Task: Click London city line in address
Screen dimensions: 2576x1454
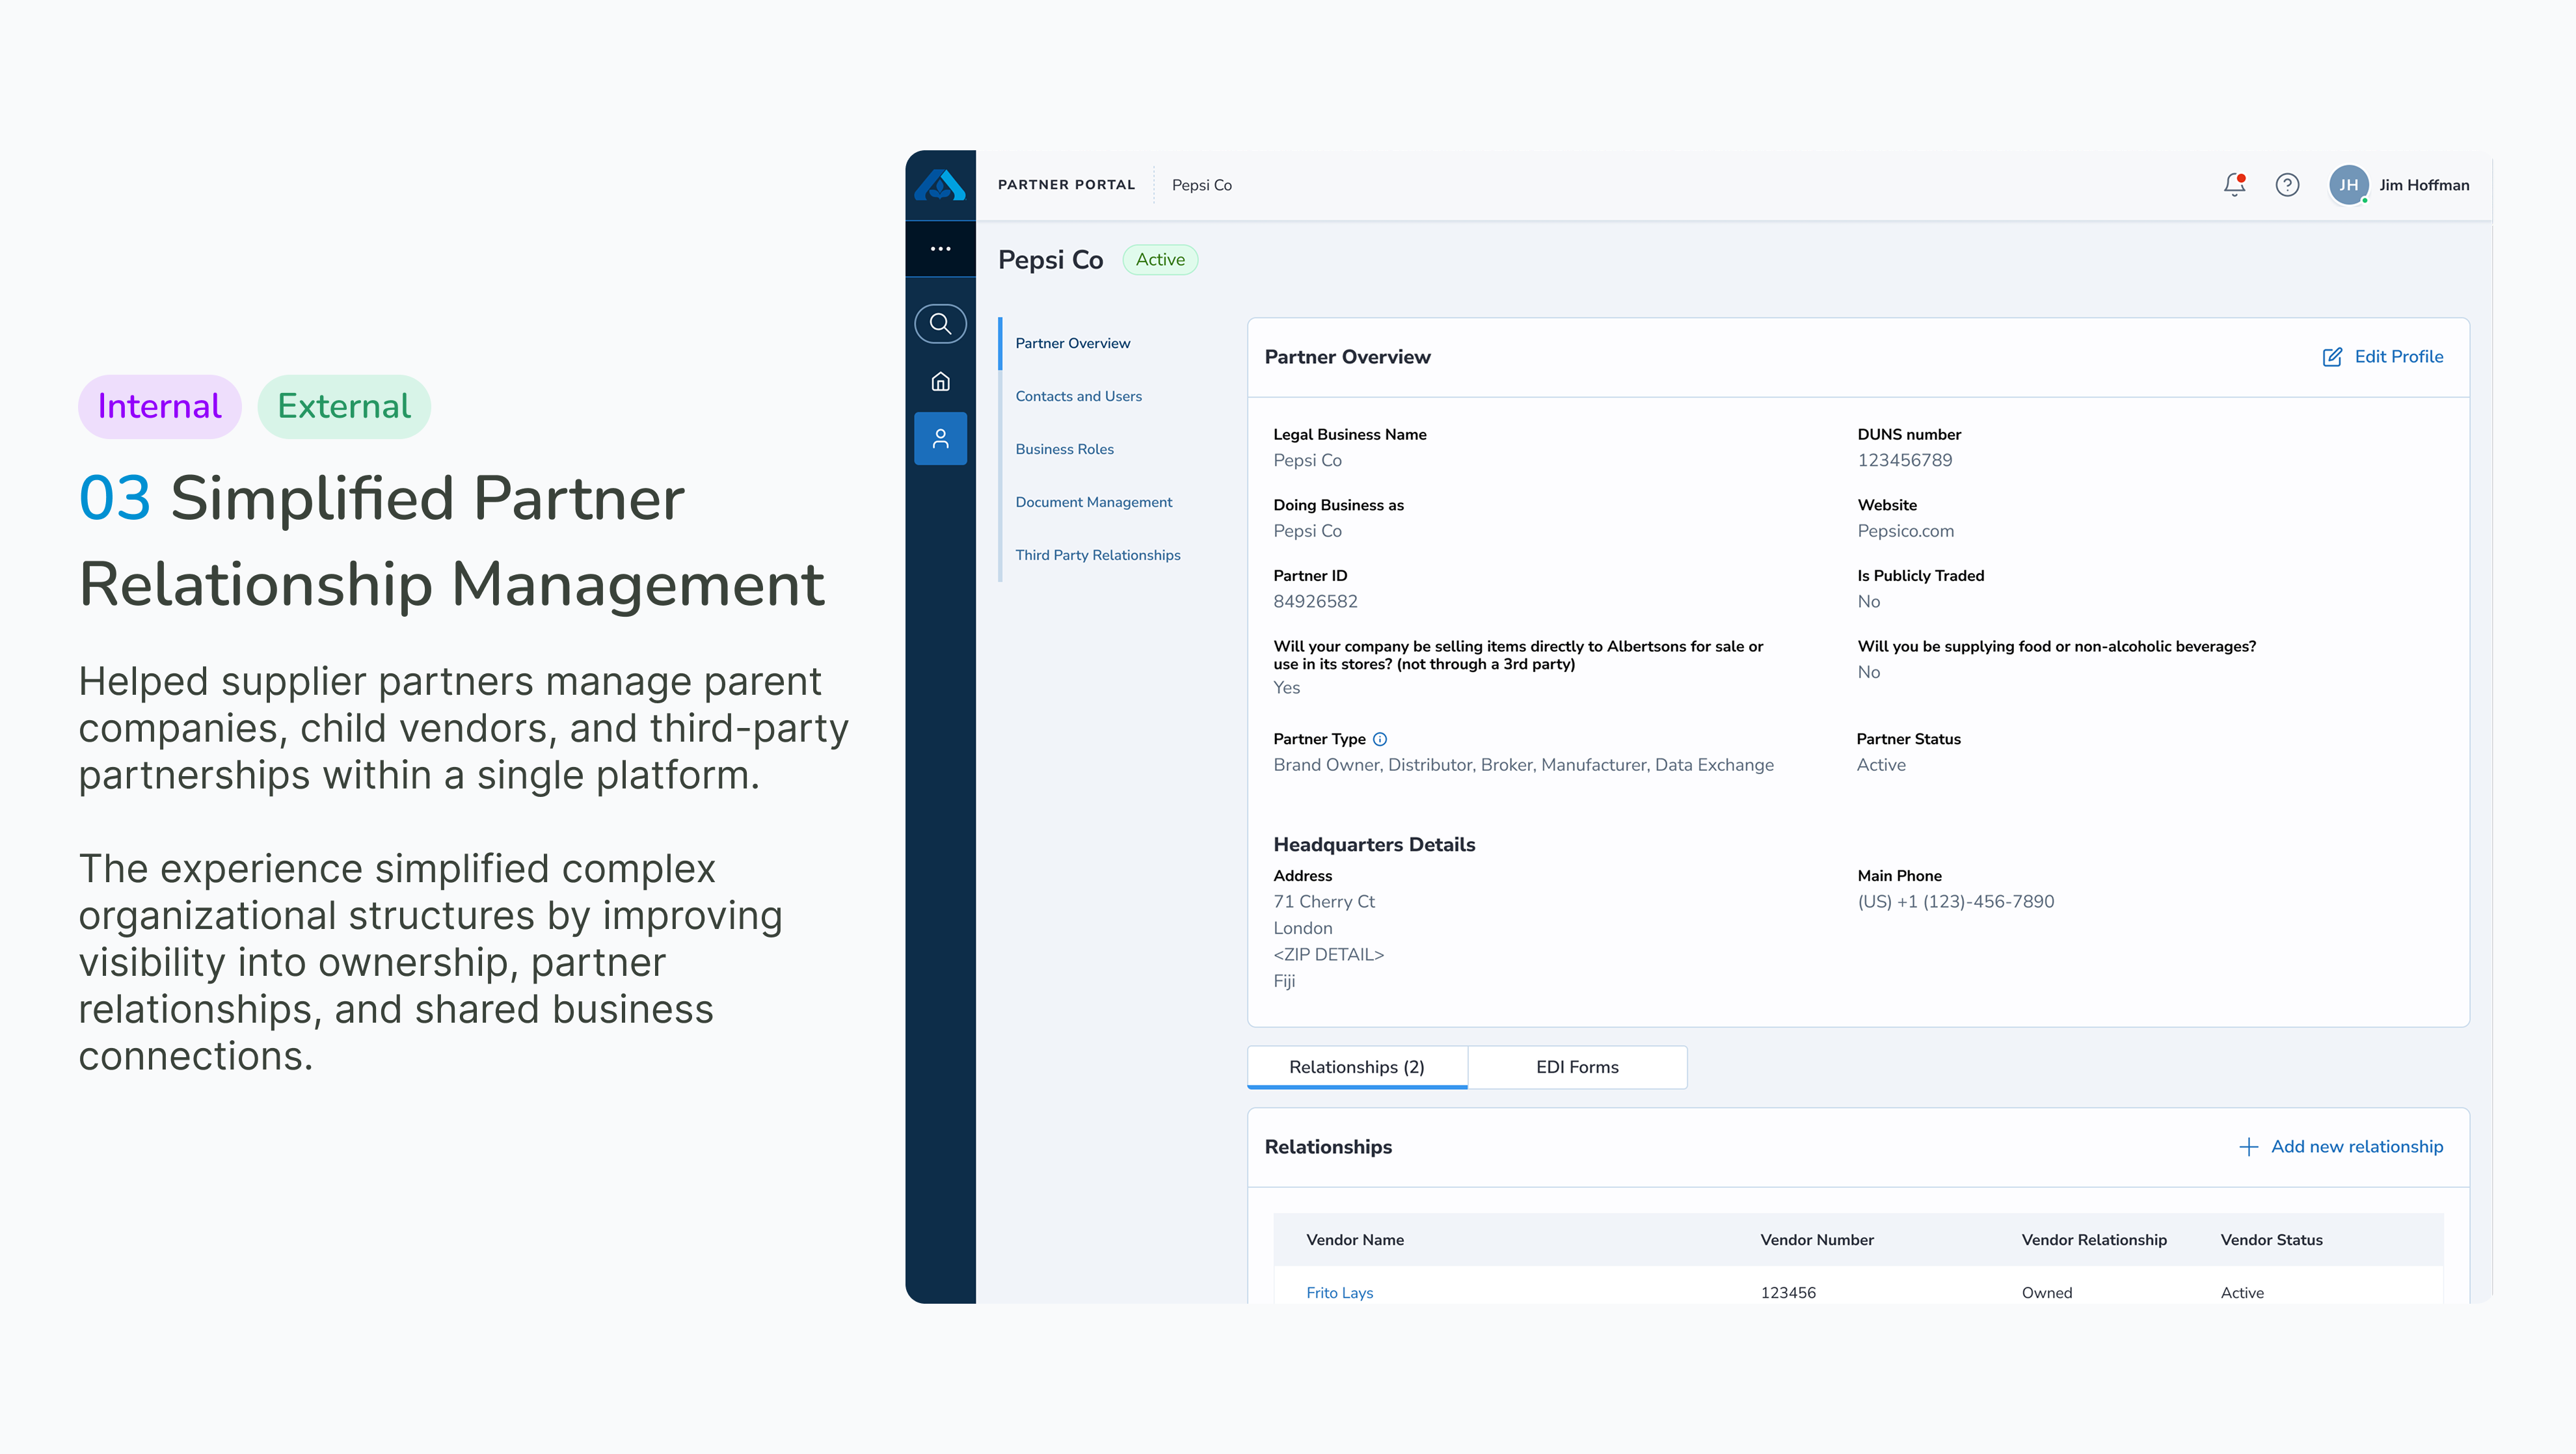Action: click(1302, 929)
